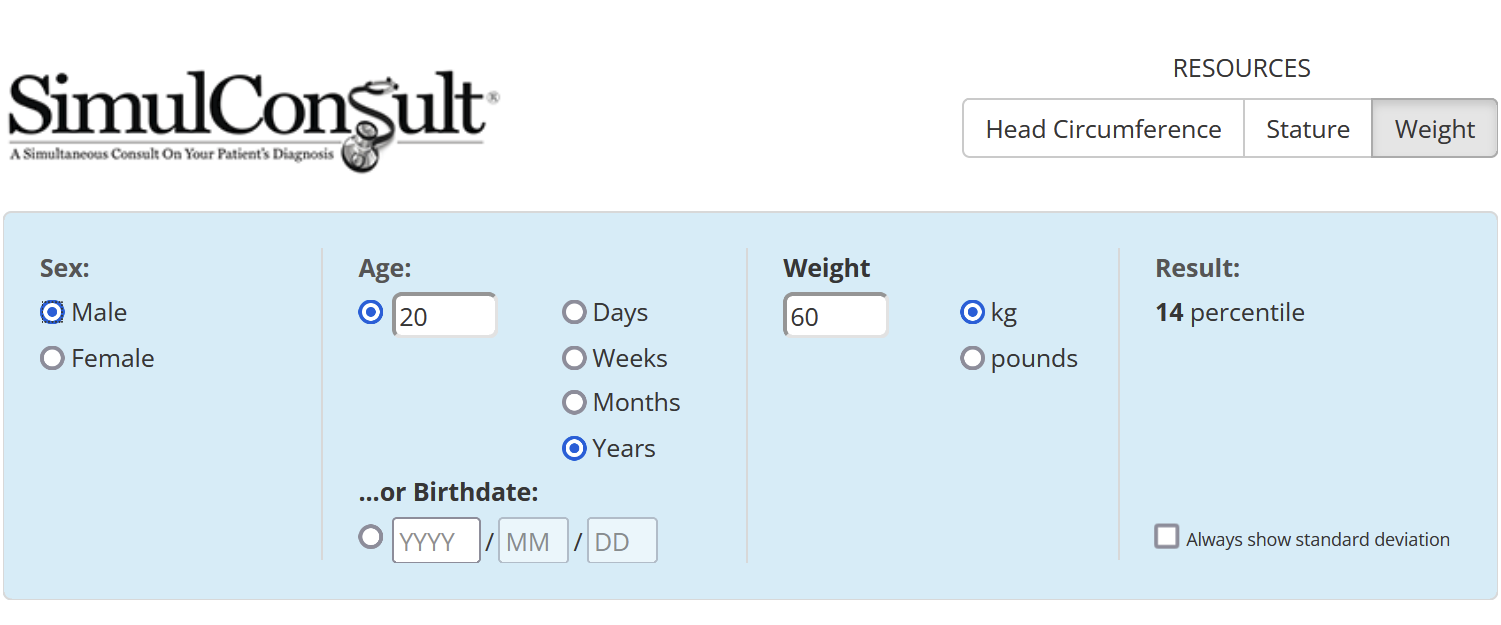Switch to the Stature tab
The width and height of the screenshot is (1501, 625).
(x=1307, y=129)
